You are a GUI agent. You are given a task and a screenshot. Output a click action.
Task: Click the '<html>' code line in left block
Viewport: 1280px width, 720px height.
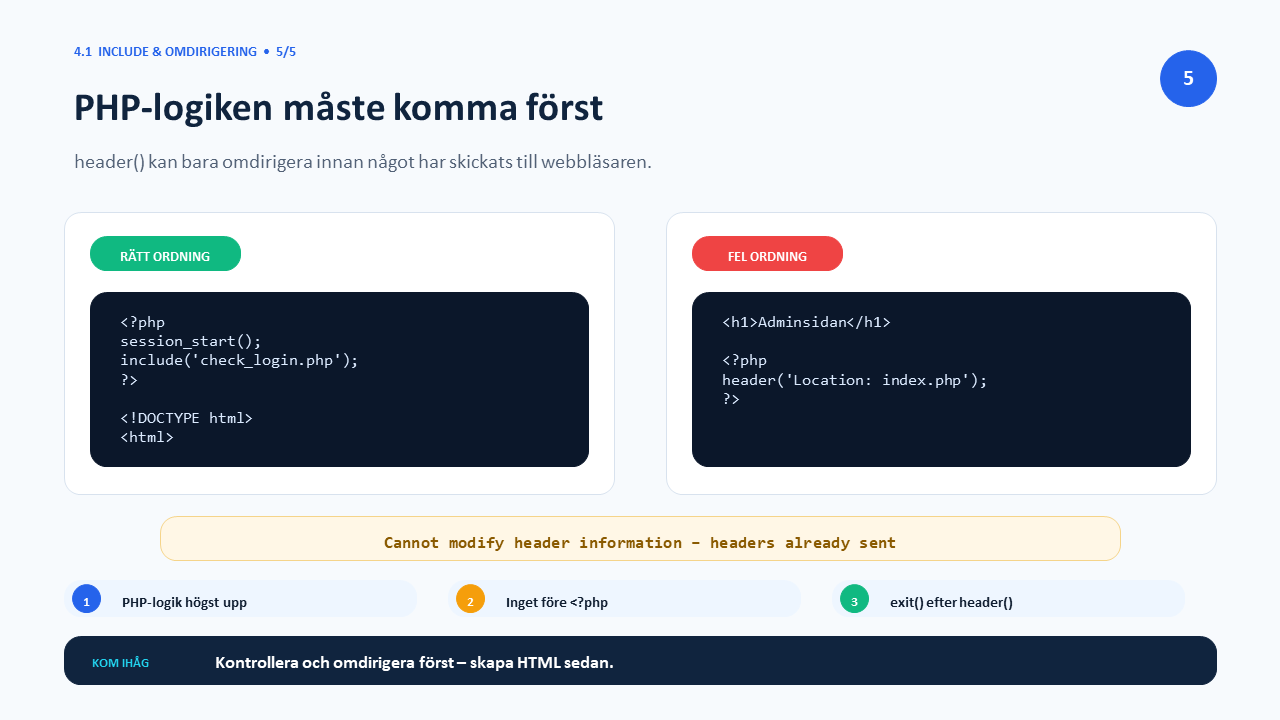coord(147,437)
